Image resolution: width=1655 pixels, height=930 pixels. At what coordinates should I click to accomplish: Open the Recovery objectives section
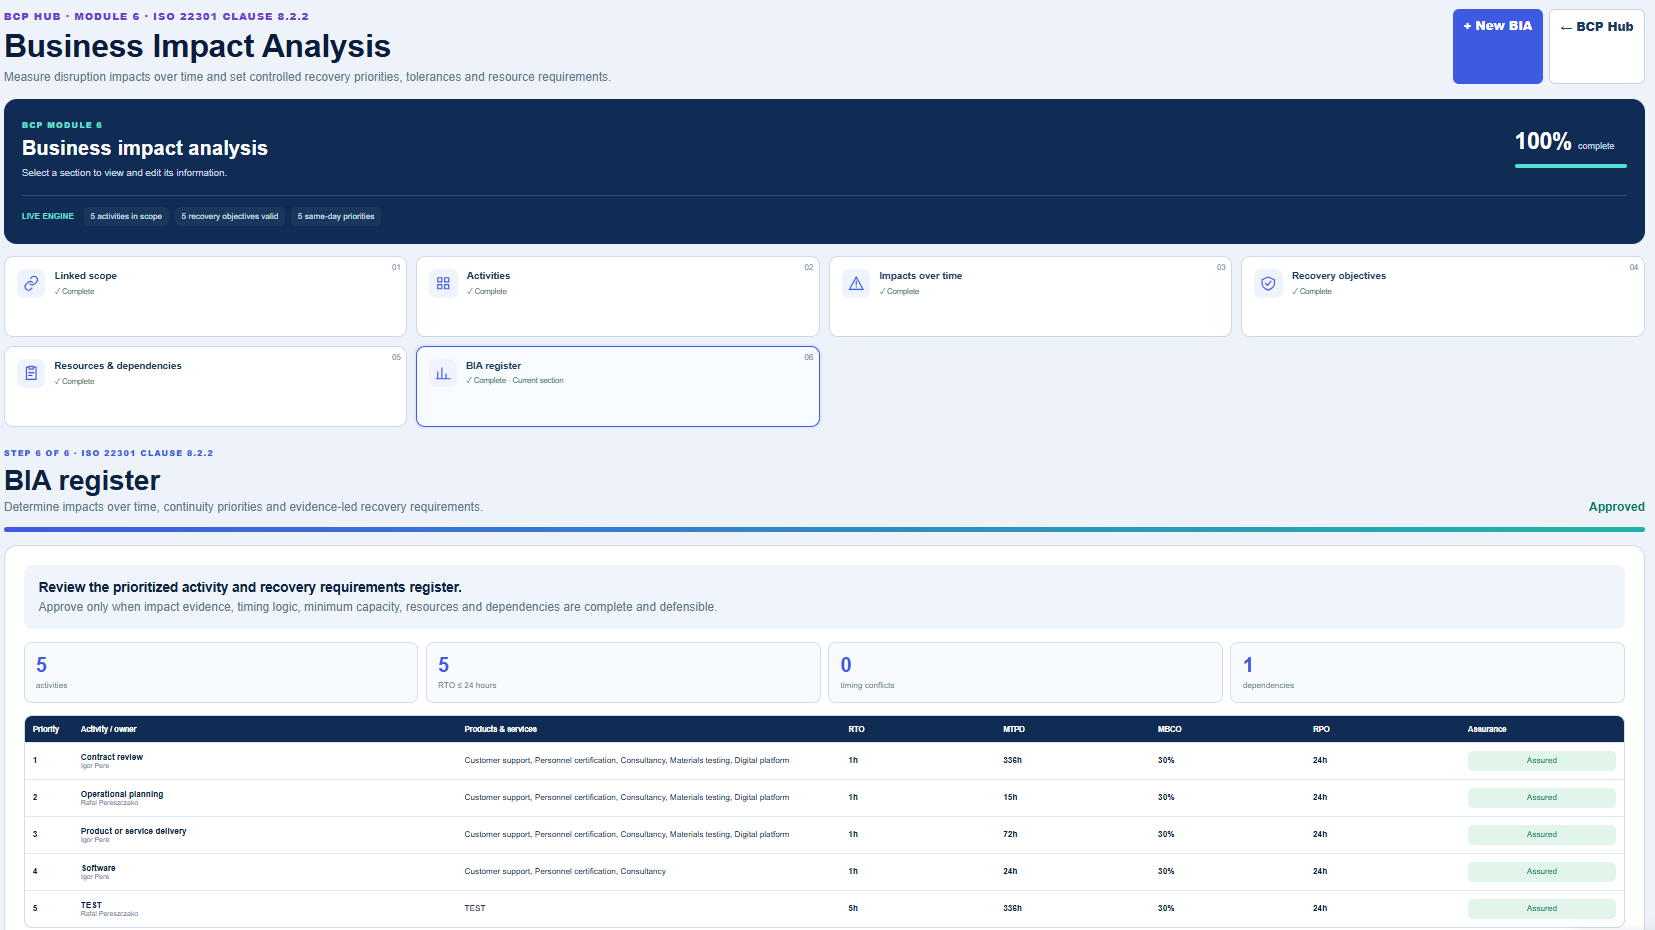(1442, 296)
